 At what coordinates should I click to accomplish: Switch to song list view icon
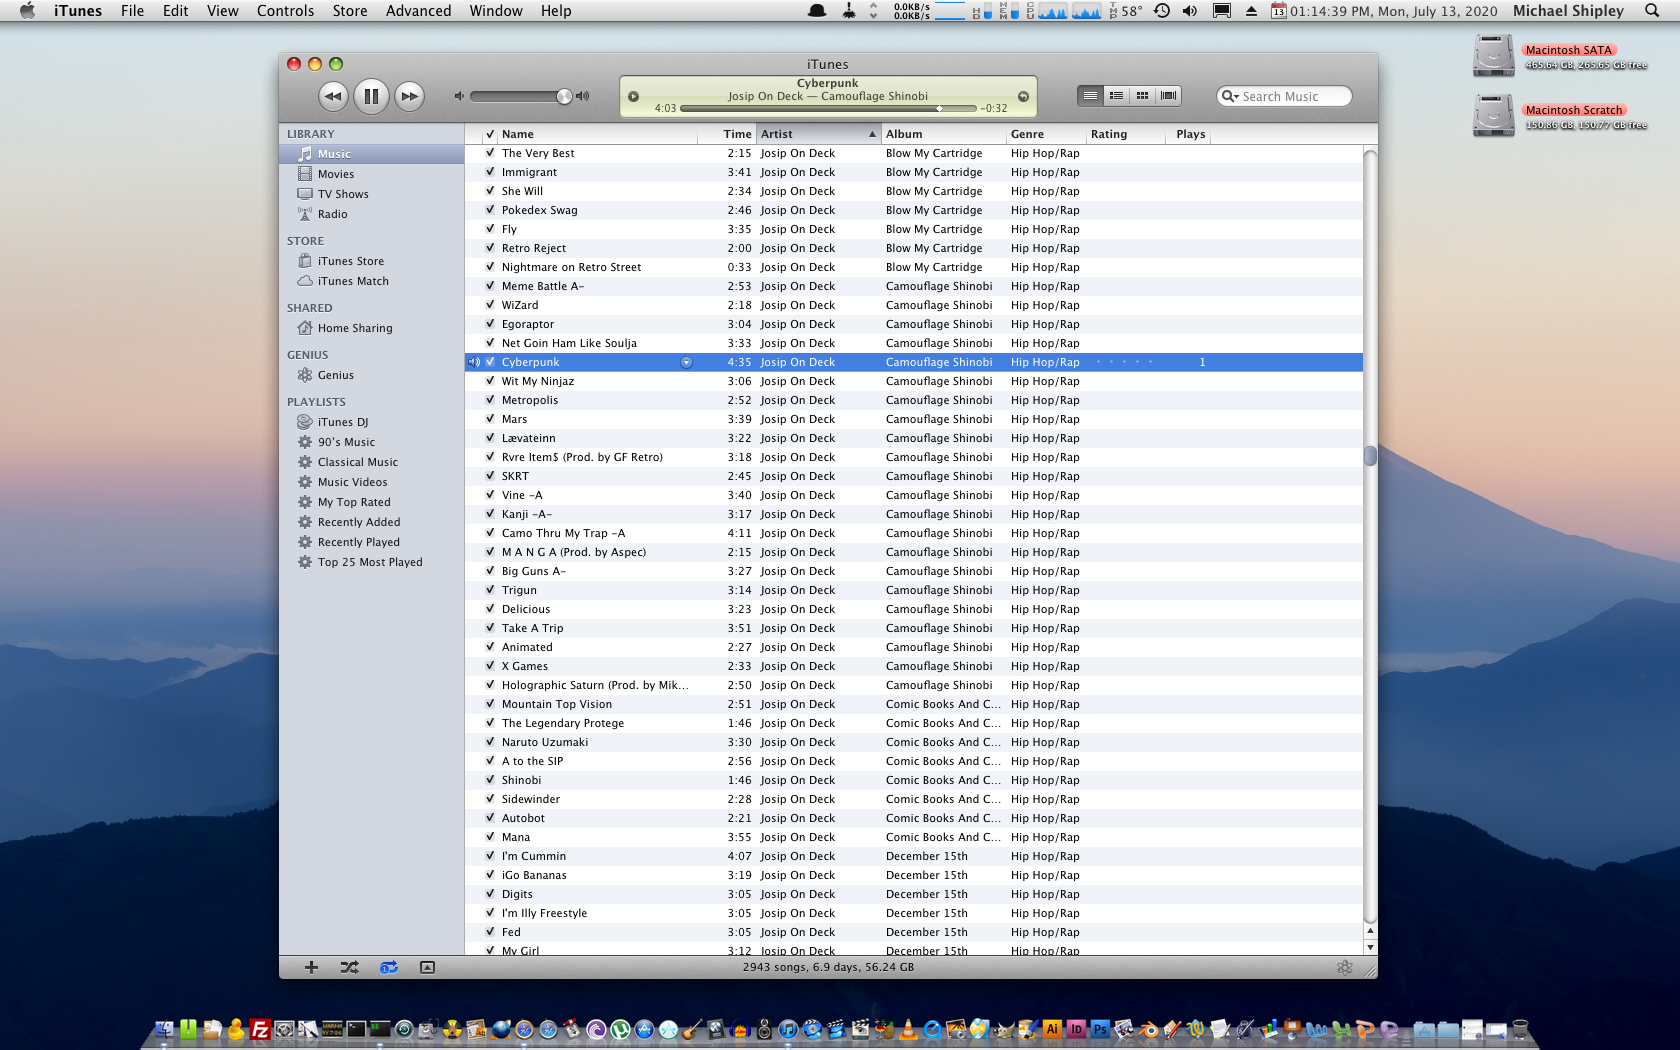(x=1090, y=96)
